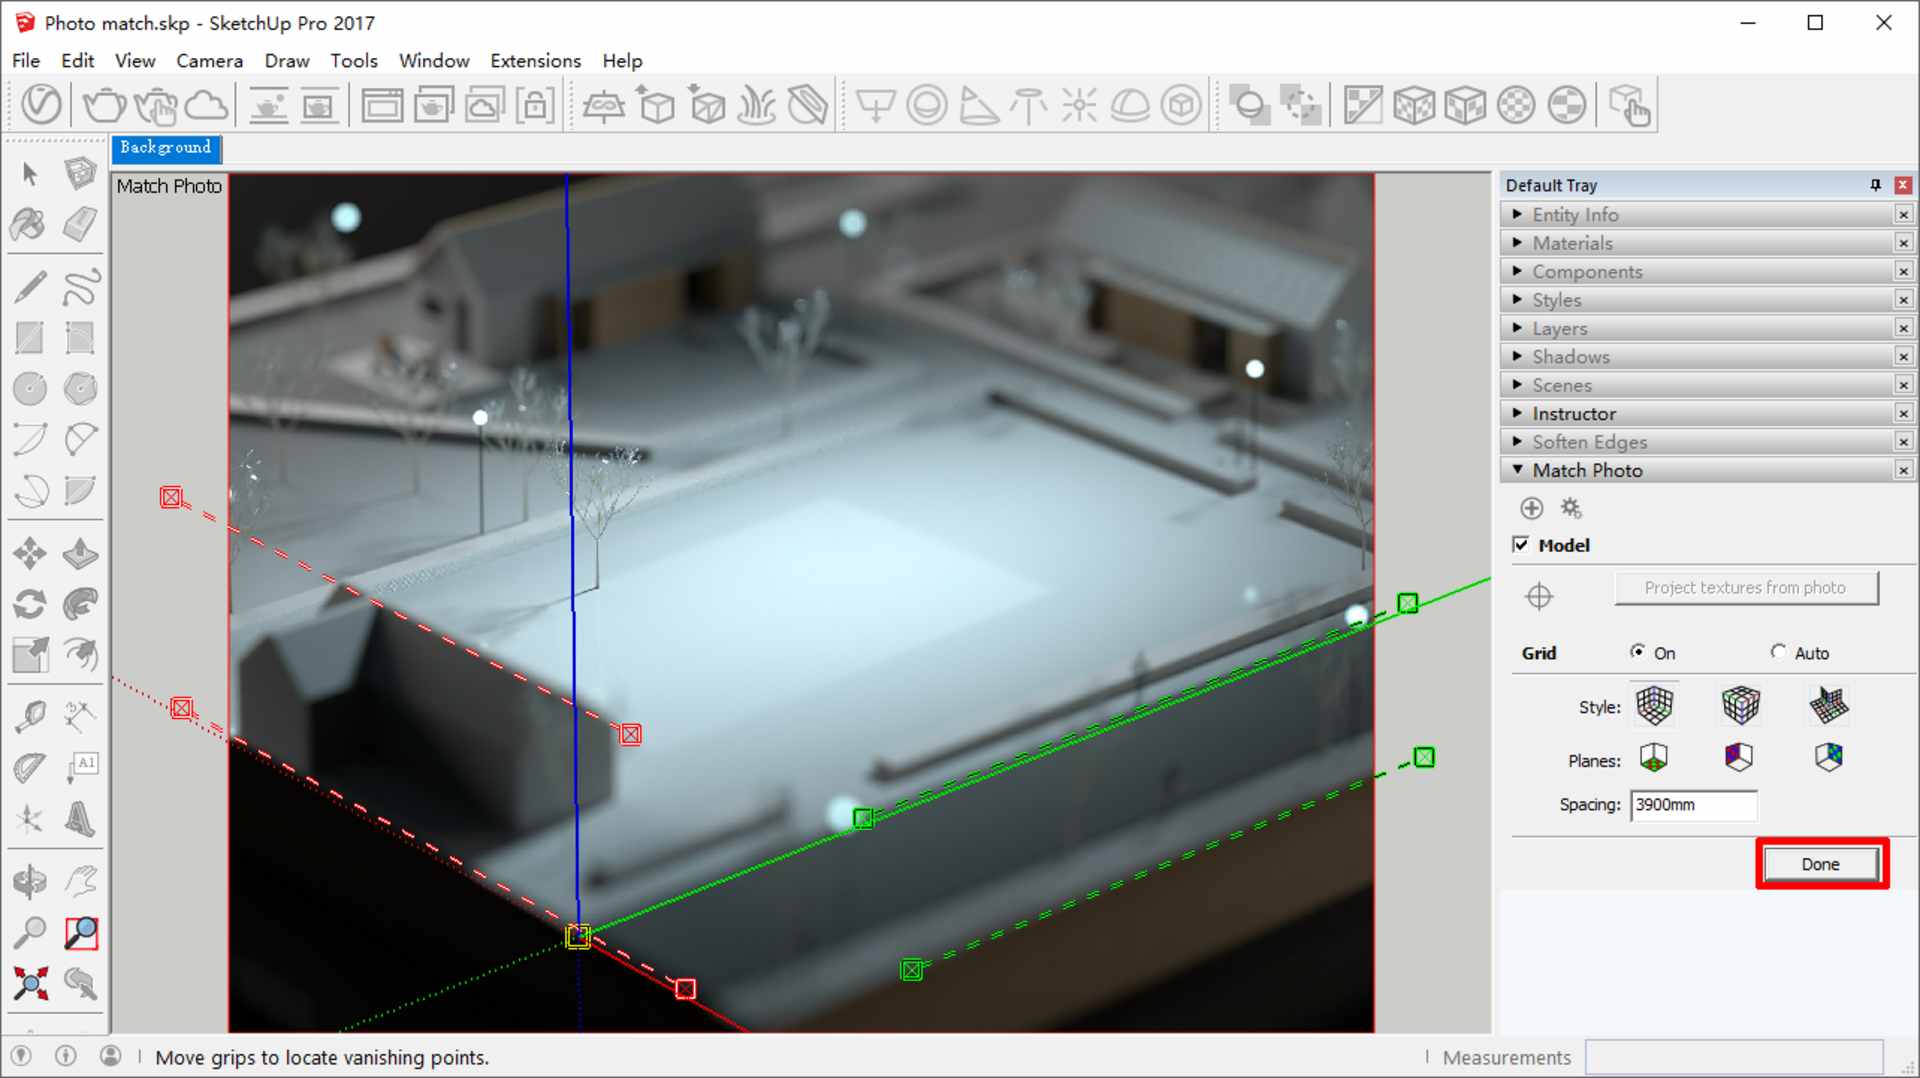The height and width of the screenshot is (1078, 1920).
Task: Activate the Paint Bucket tool
Action: pyautogui.click(x=26, y=224)
